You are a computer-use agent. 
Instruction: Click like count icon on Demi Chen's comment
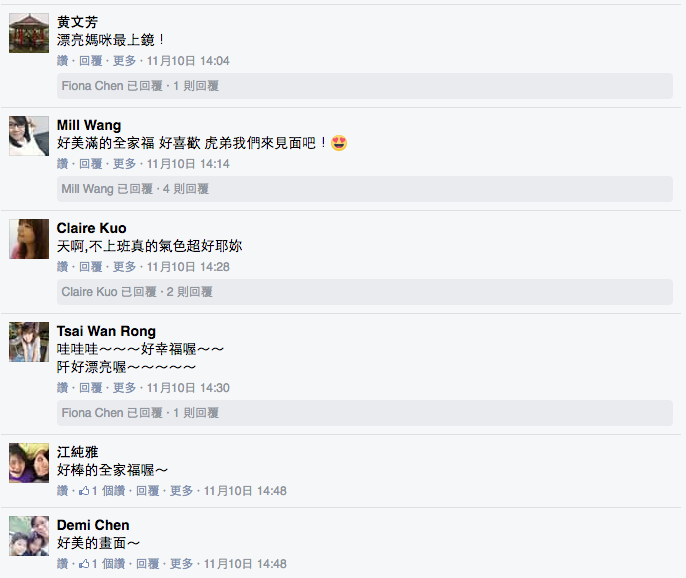pyautogui.click(x=85, y=564)
